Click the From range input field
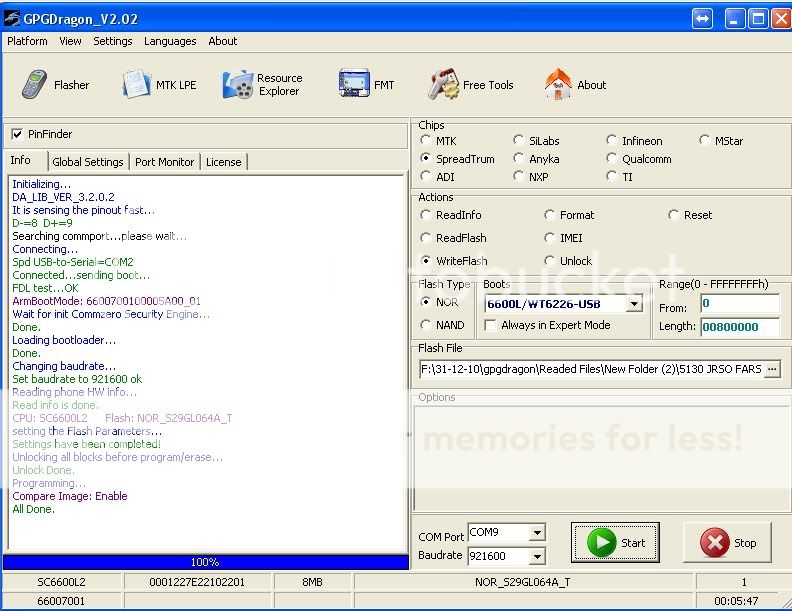Screen dimensions: 792x611 pos(740,303)
